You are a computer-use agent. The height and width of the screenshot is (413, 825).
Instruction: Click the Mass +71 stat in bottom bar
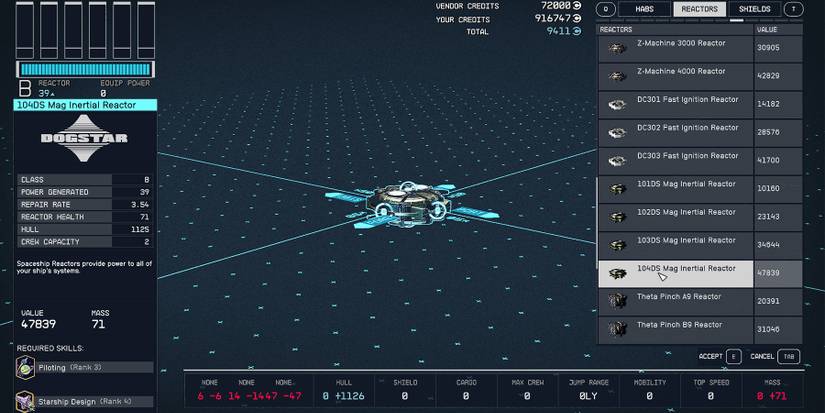coord(772,390)
